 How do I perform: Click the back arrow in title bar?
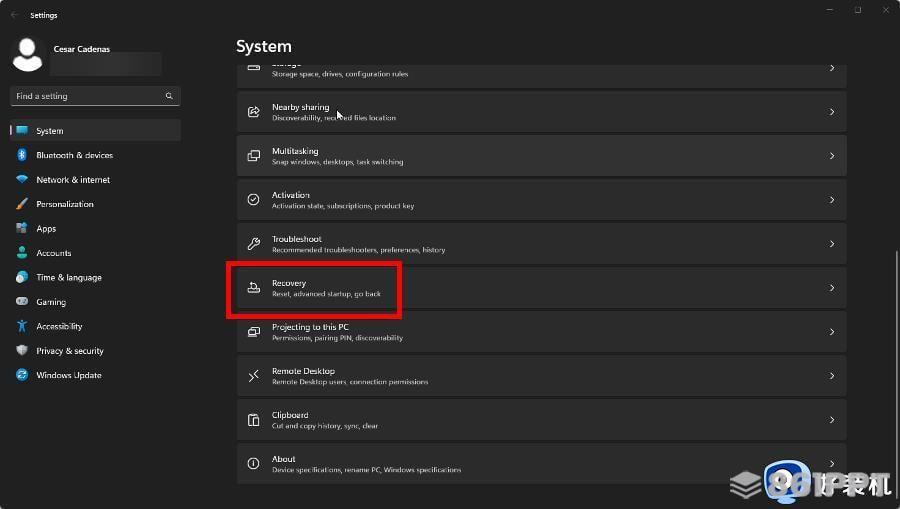14,15
